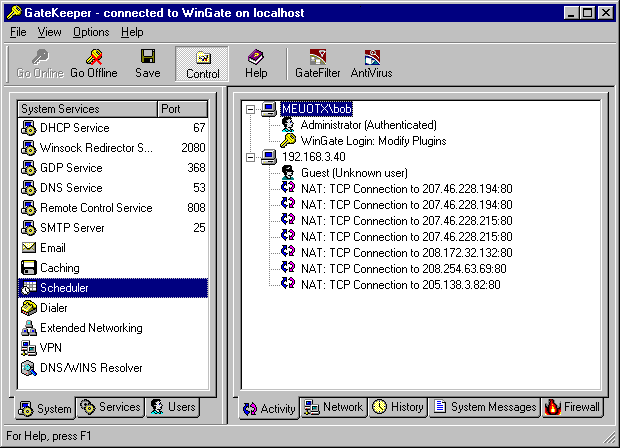Select first NAT connection to 207.46.228.215:80
The height and width of the screenshot is (448, 620).
[x=406, y=221]
